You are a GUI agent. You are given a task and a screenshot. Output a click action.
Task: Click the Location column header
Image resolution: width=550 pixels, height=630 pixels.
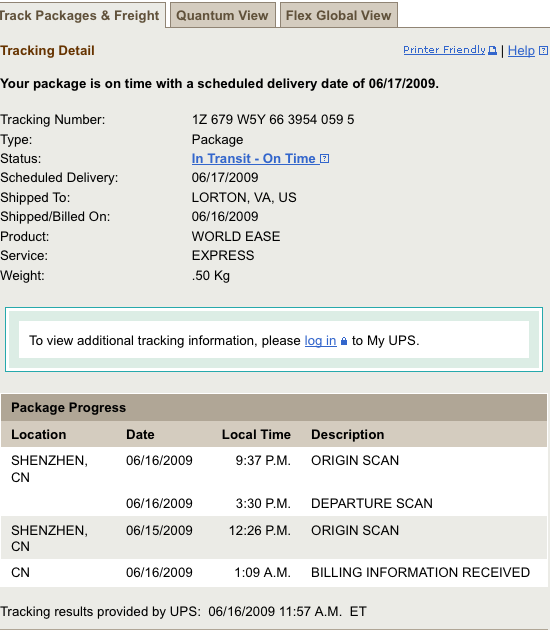point(39,434)
